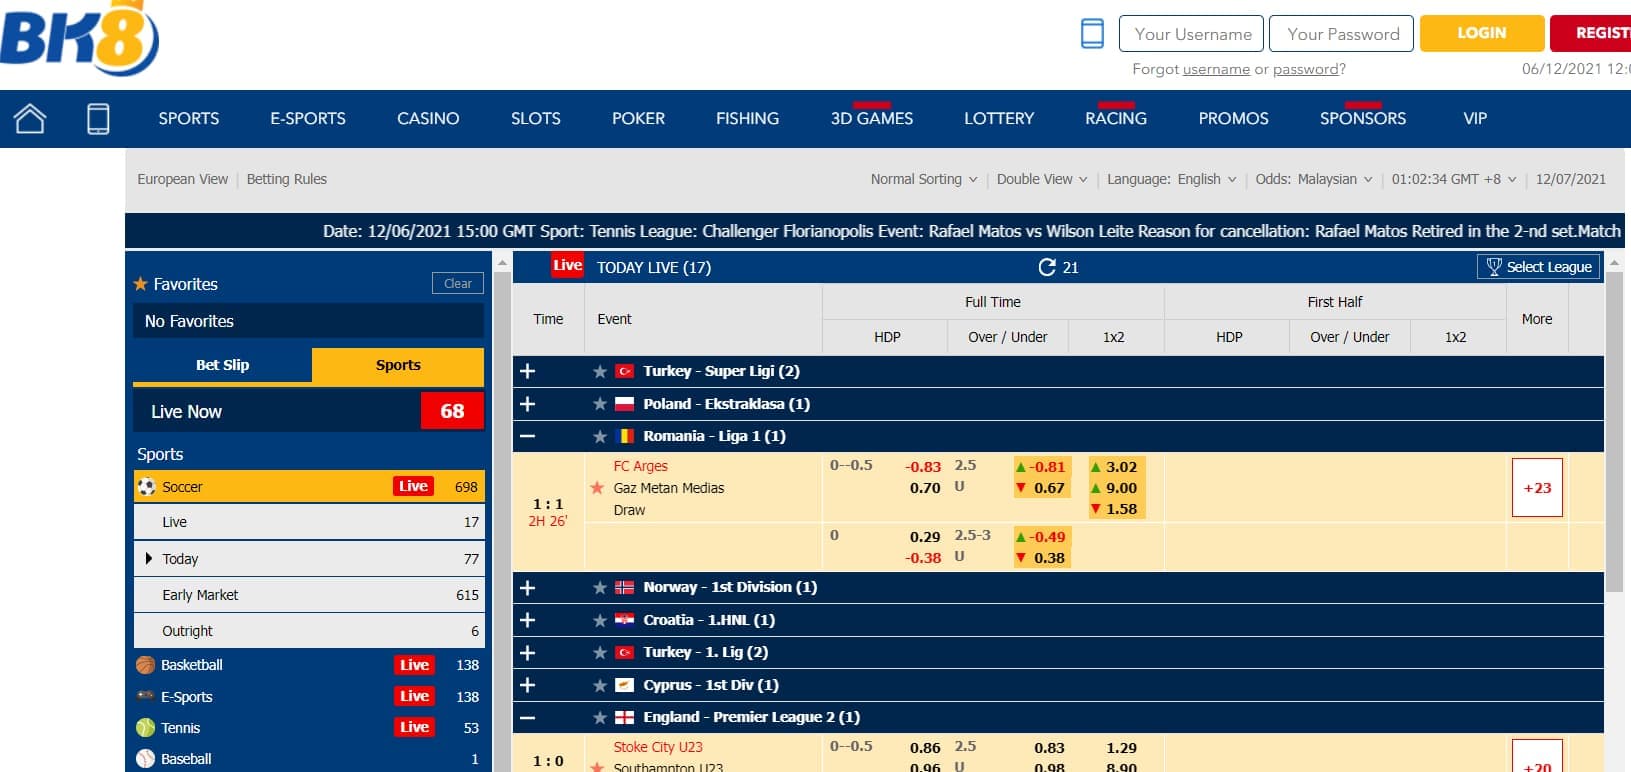Click the LOGIN button
The image size is (1631, 772).
coord(1482,33)
